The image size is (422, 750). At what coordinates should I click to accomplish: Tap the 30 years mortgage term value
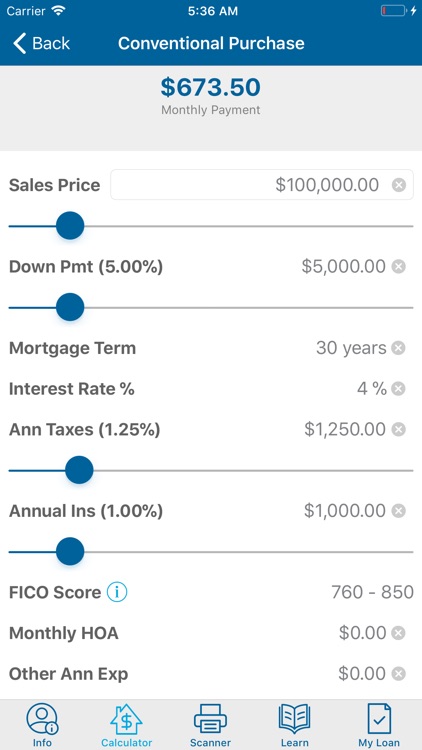351,348
